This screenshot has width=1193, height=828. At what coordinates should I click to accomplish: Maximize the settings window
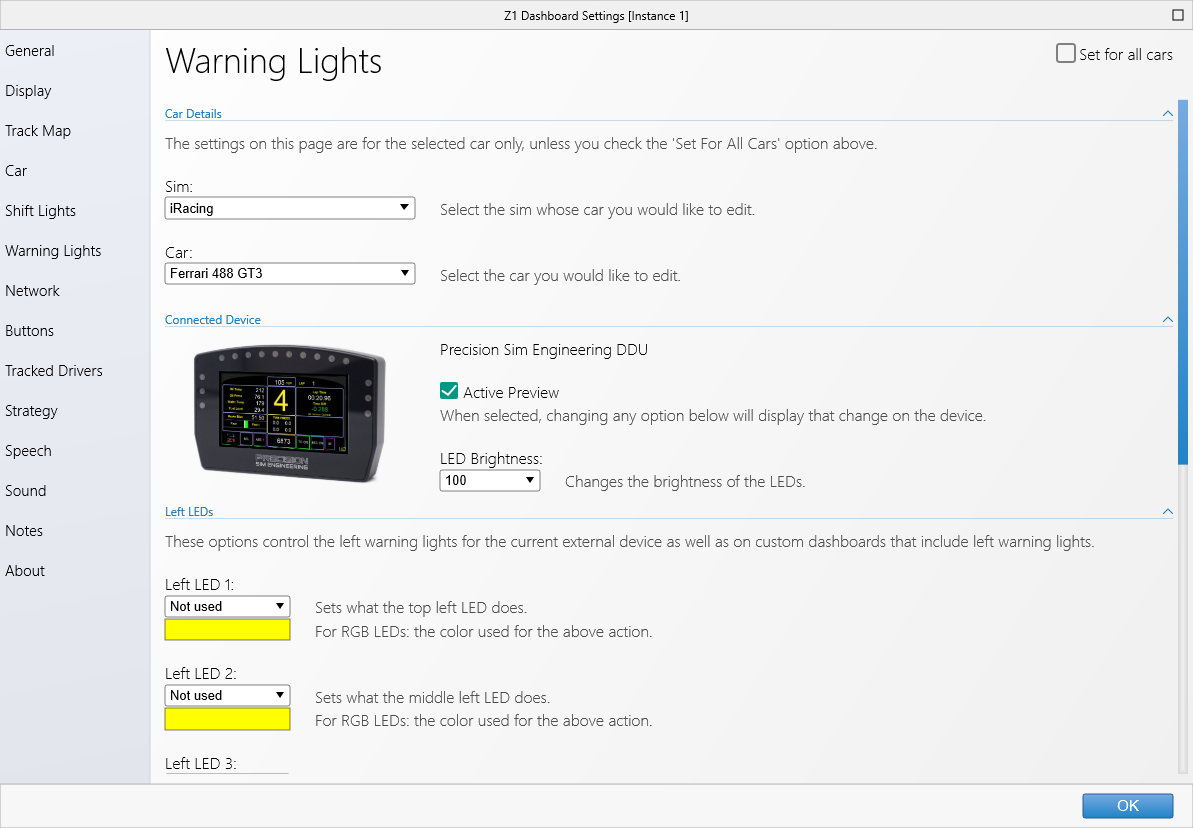tap(1177, 15)
